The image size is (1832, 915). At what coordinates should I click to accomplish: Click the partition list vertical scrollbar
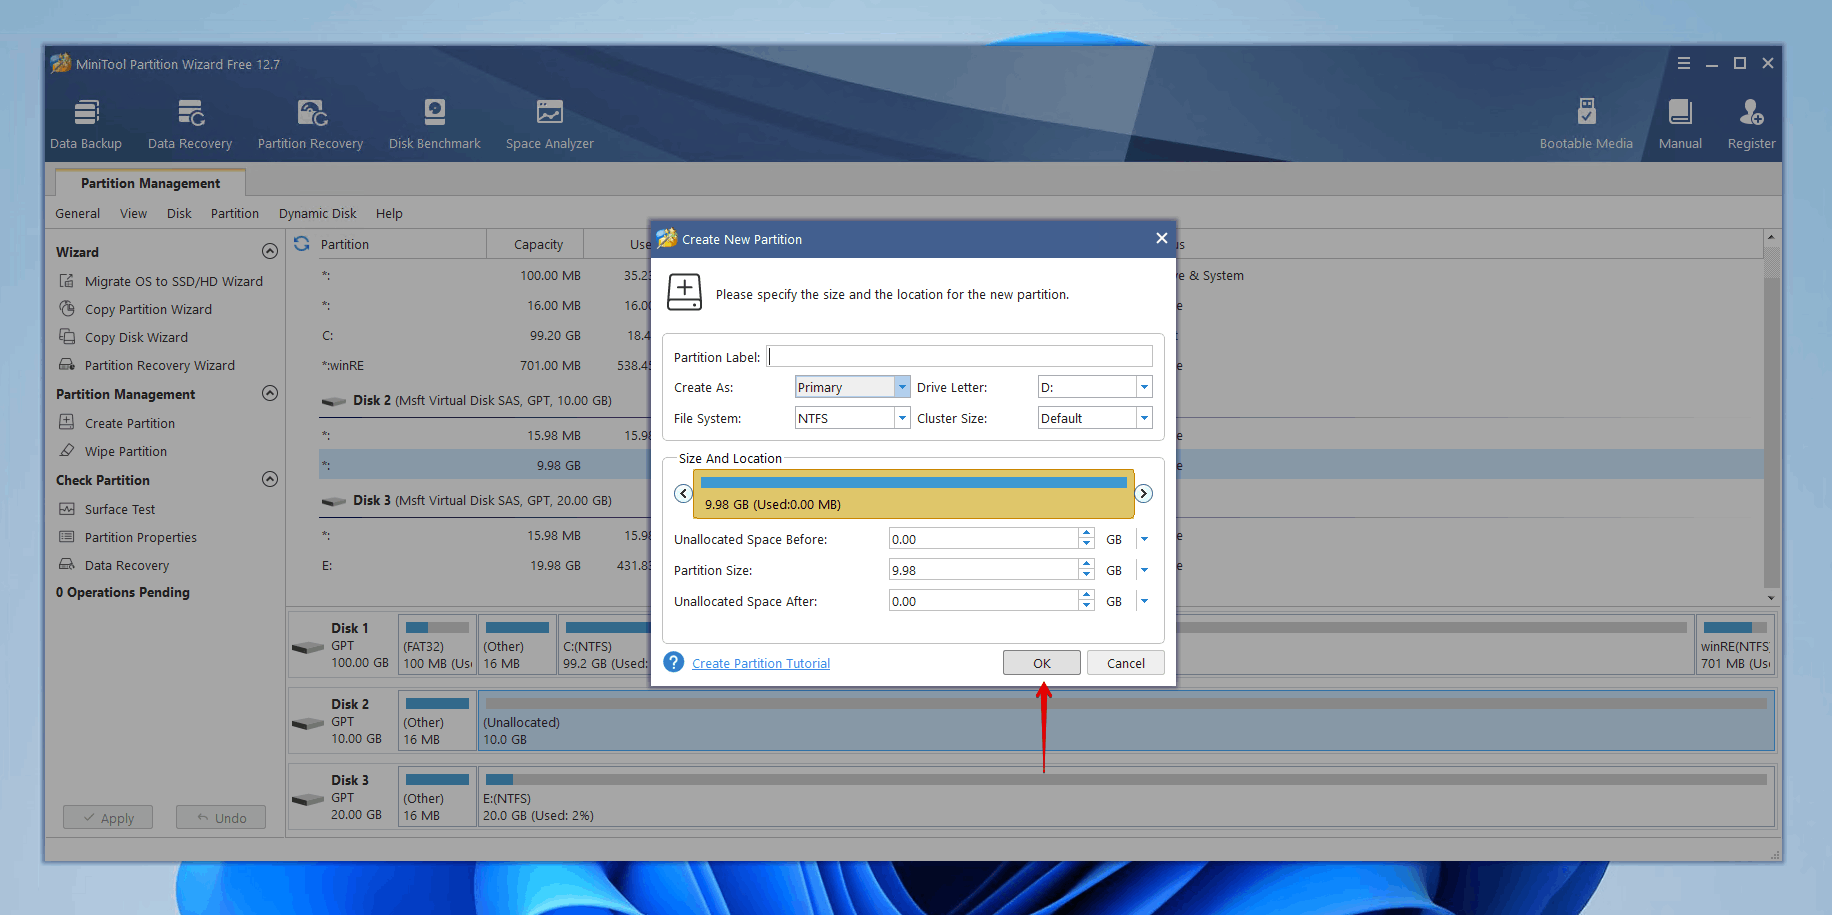pos(1771,418)
